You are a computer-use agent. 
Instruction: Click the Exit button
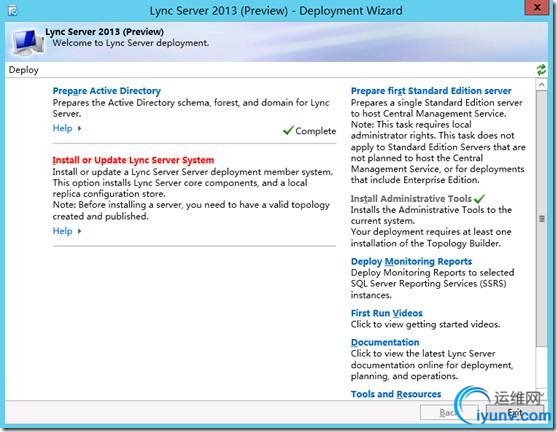pos(515,412)
